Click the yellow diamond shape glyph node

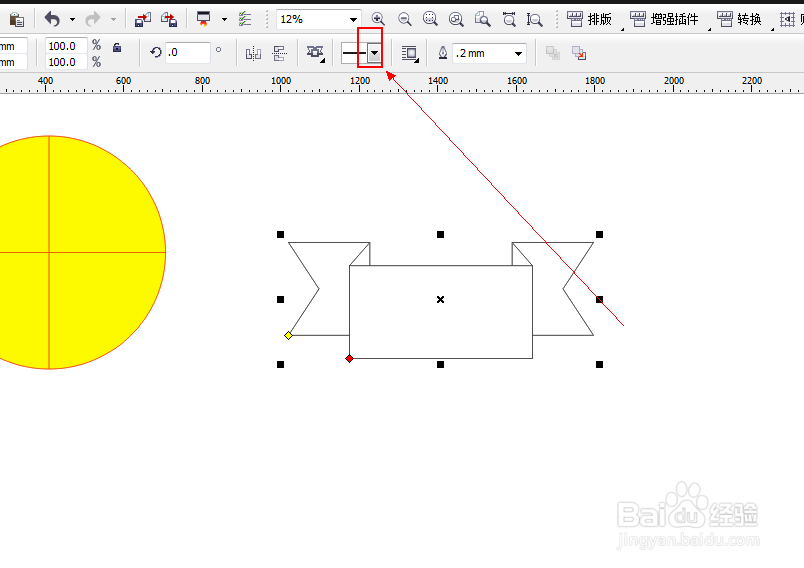coord(288,335)
